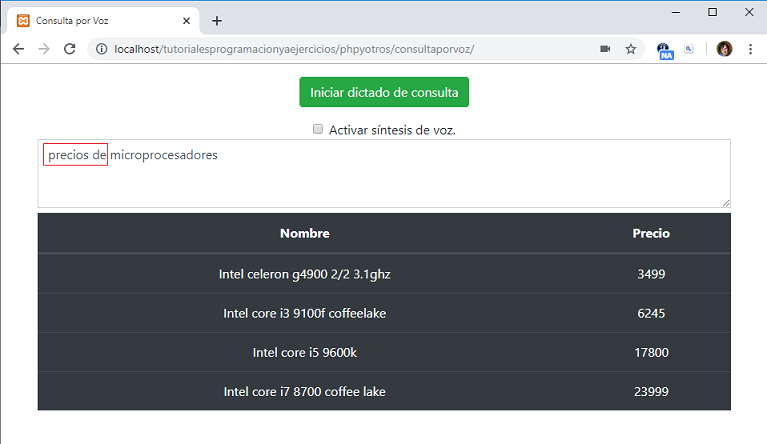Click the price 23999
Image resolution: width=767 pixels, height=444 pixels.
point(651,391)
